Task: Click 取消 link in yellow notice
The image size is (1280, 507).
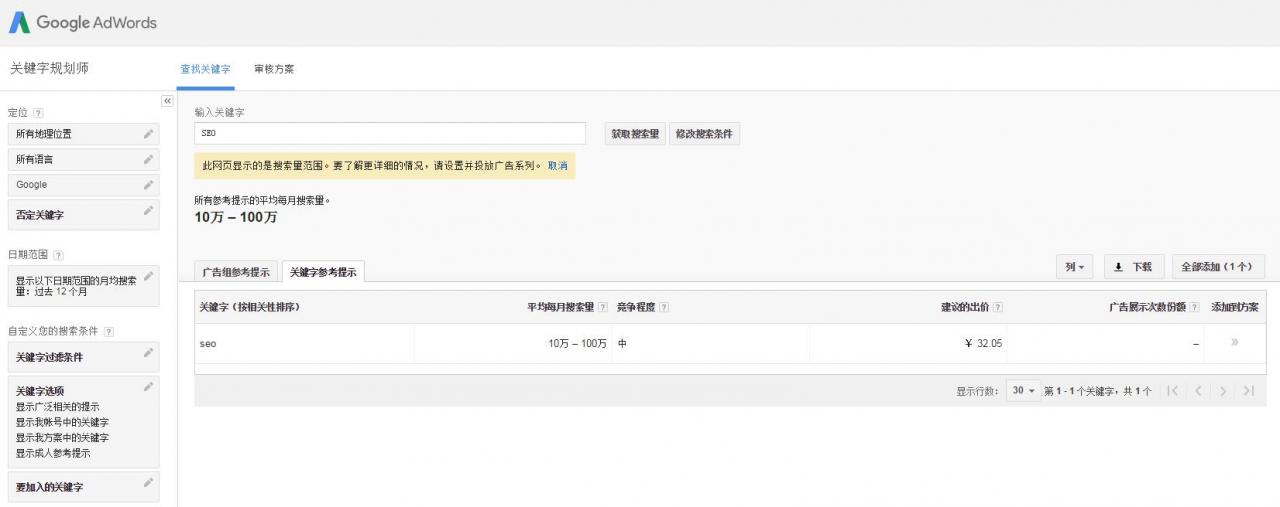Action: coord(557,166)
